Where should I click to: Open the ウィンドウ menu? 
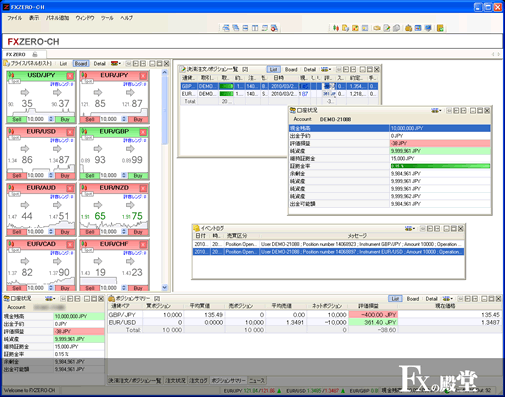click(x=85, y=18)
